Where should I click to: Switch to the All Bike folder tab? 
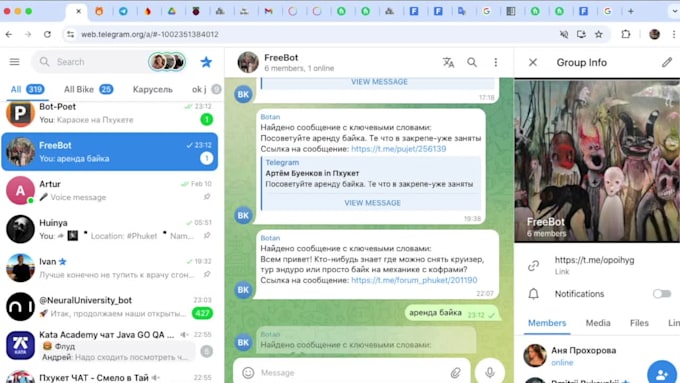coord(88,89)
